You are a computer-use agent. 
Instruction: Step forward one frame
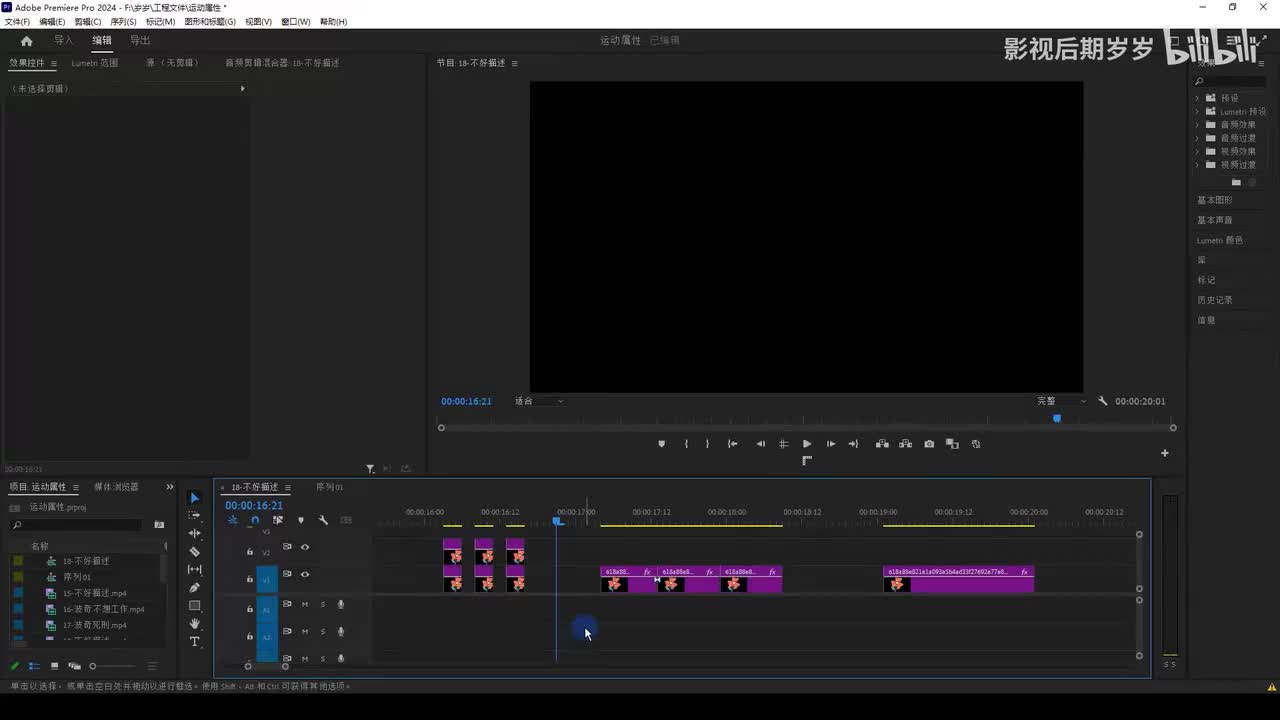pos(830,444)
